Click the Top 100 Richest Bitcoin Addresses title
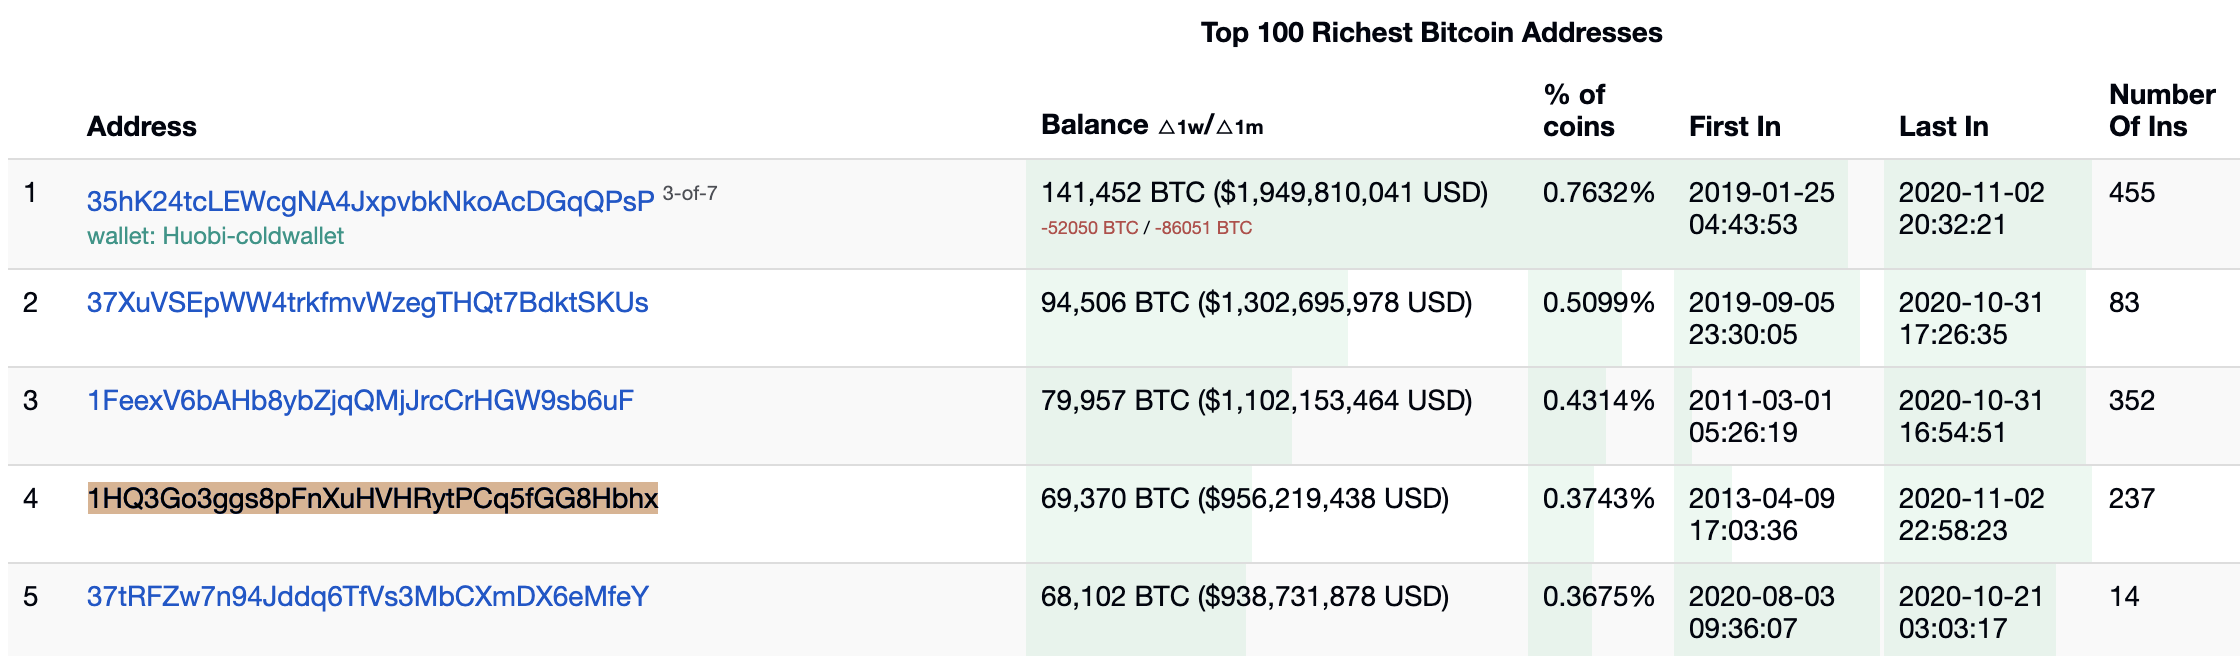Screen dimensions: 2240x656 [x=1431, y=33]
